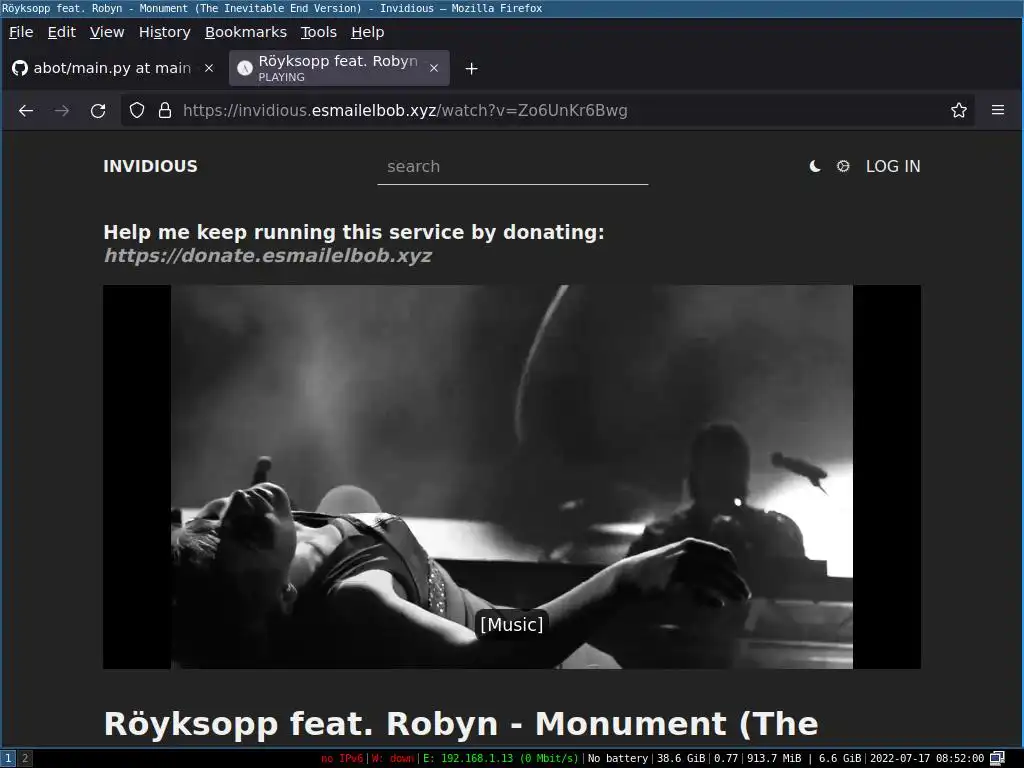Switch to workspace 2 in status bar
Screen dimensions: 1024x768
click(x=25, y=758)
